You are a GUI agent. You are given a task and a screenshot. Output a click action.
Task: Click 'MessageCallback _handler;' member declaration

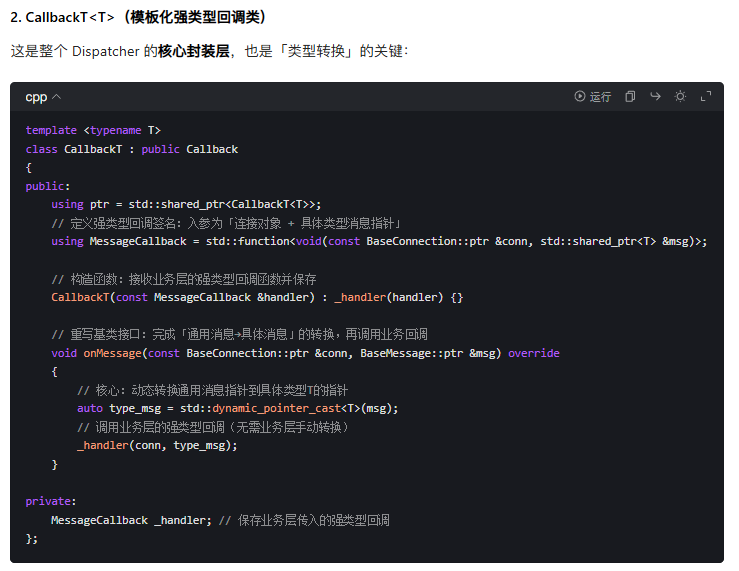[131, 520]
